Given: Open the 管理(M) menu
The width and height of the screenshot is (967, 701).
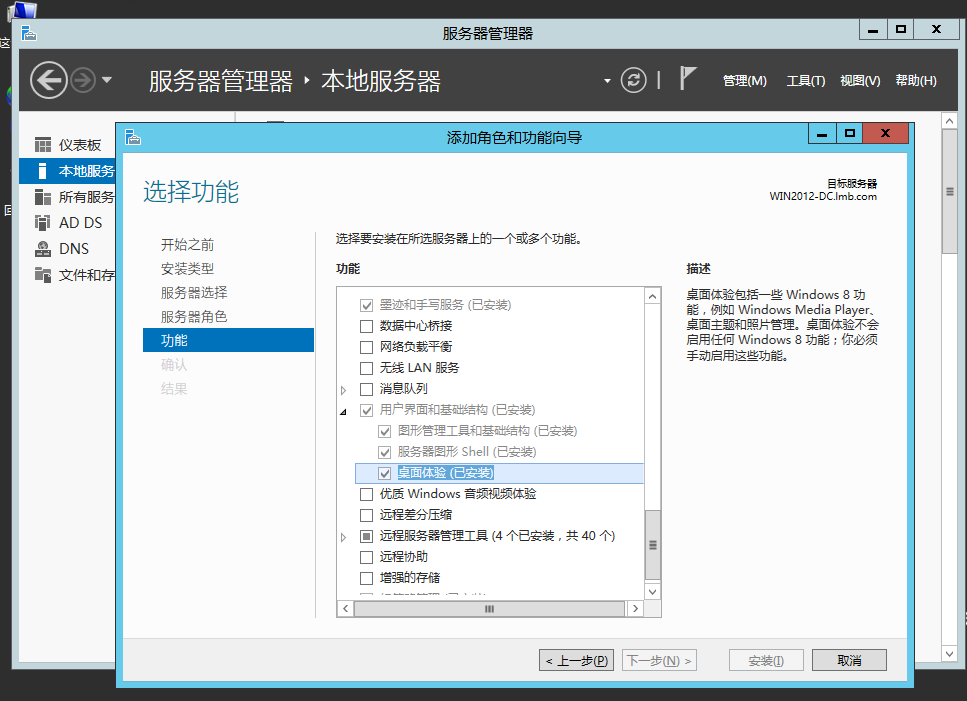Looking at the screenshot, I should [744, 81].
